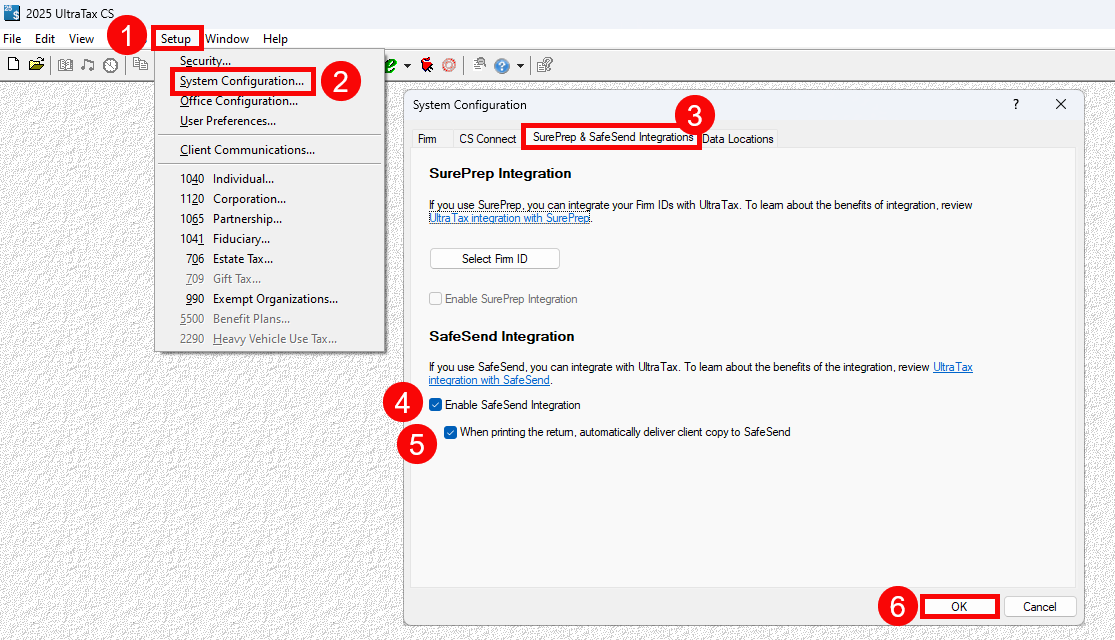Click the form help icon at toolbar end
1115x640 pixels.
[x=544, y=65]
